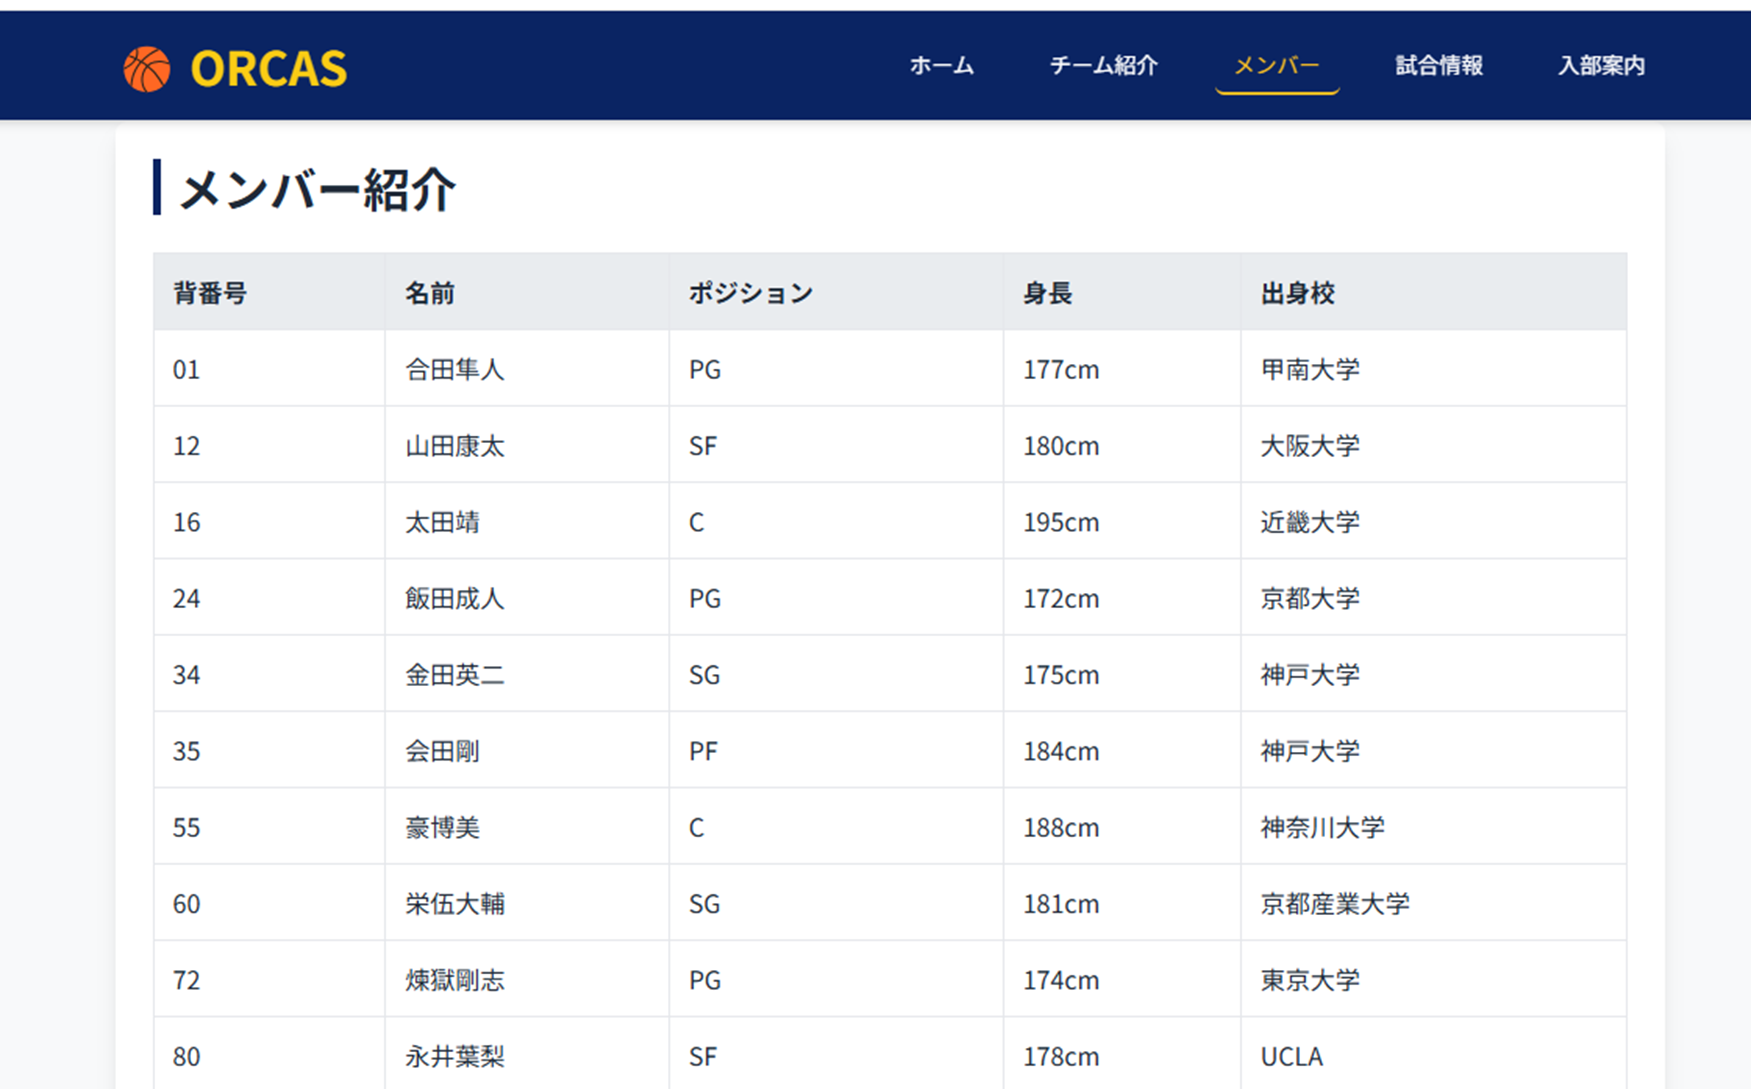Image resolution: width=1751 pixels, height=1089 pixels.
Task: Select player name 永井葉梨
Action: [x=455, y=1056]
